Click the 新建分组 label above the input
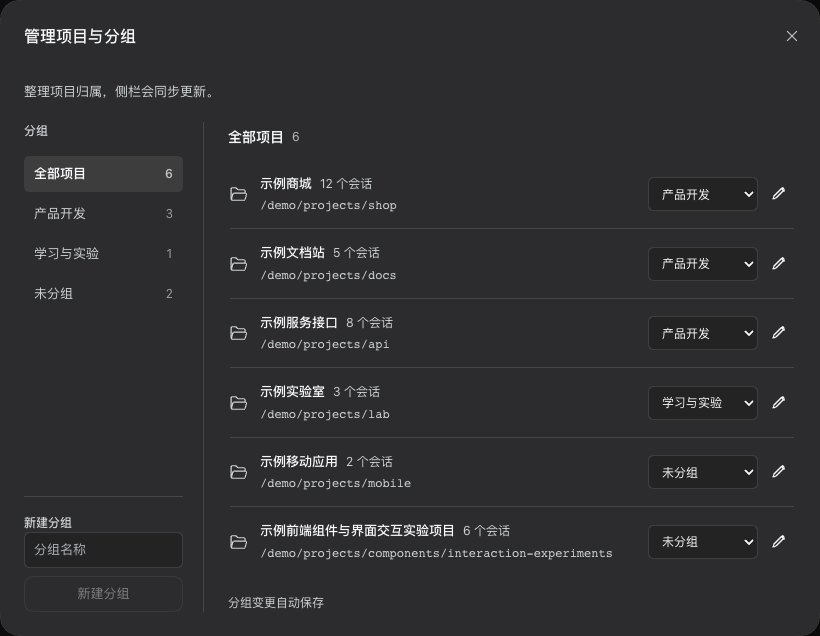The height and width of the screenshot is (636, 820). pyautogui.click(x=48, y=523)
